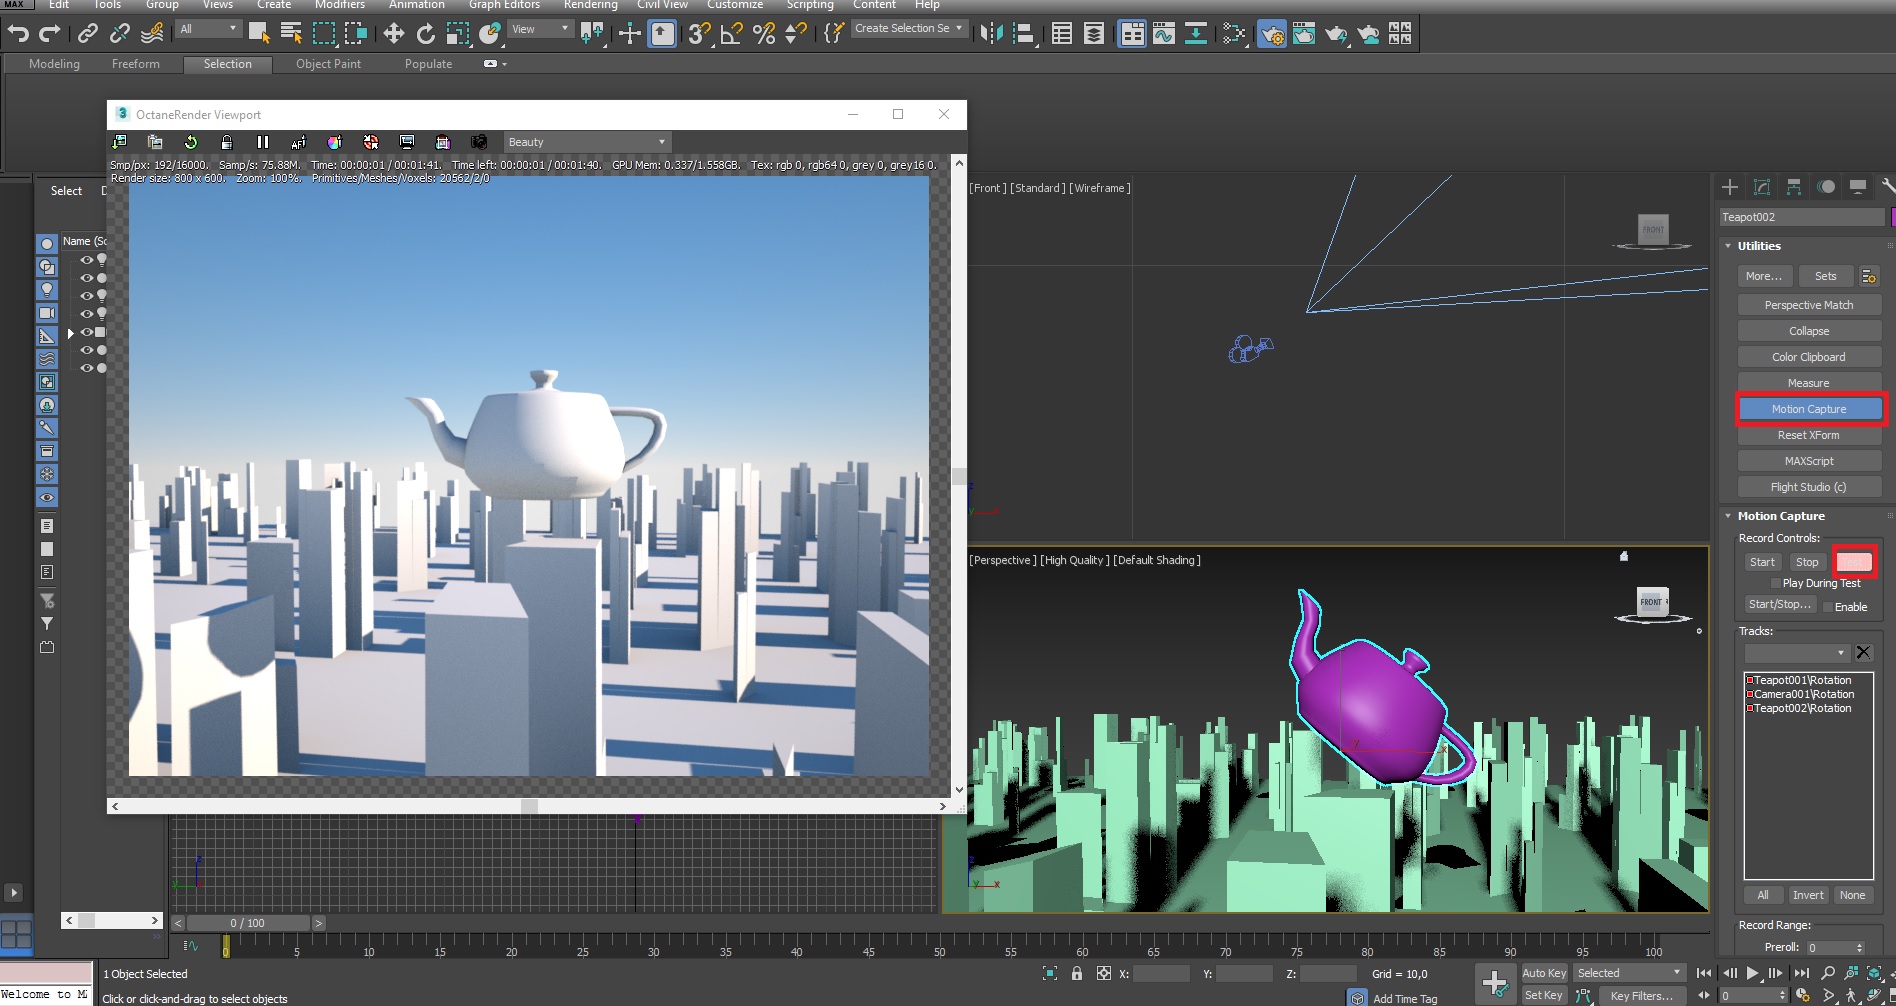Click the Undo arrow icon
Viewport: 1896px width, 1006px height.
[x=18, y=34]
